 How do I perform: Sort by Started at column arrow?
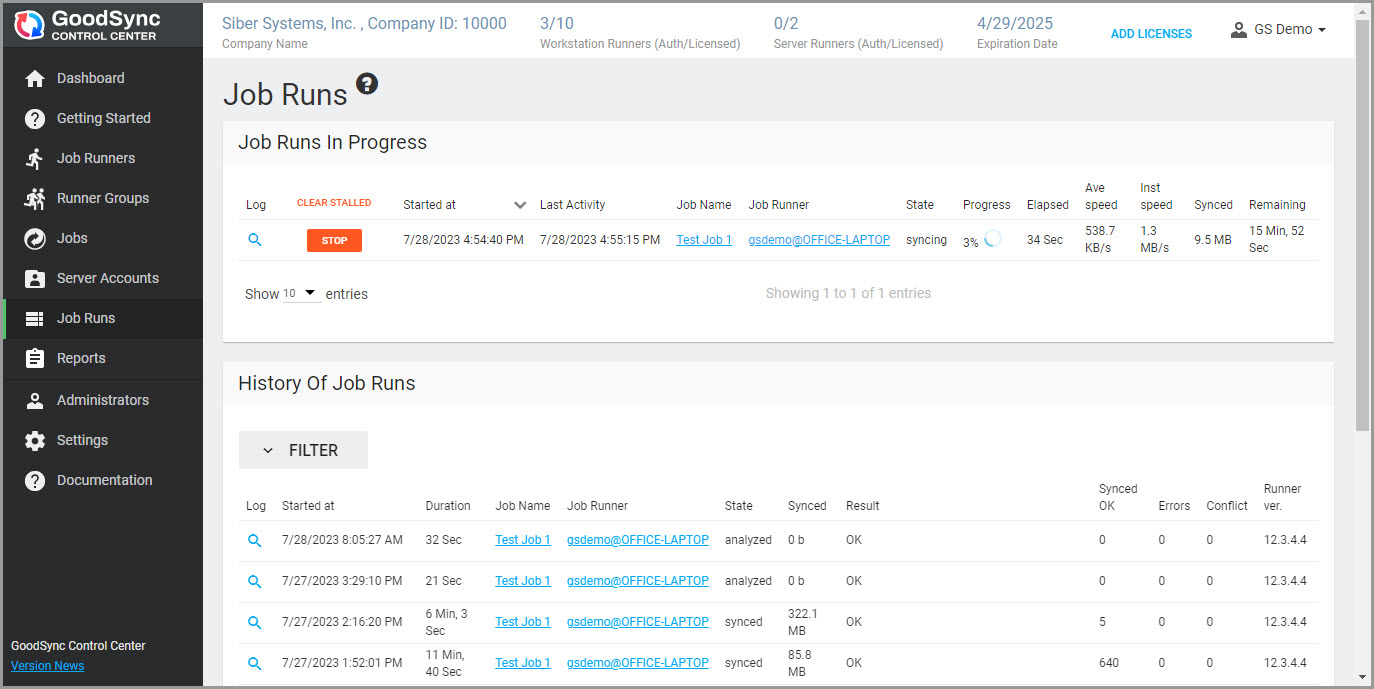tap(519, 205)
